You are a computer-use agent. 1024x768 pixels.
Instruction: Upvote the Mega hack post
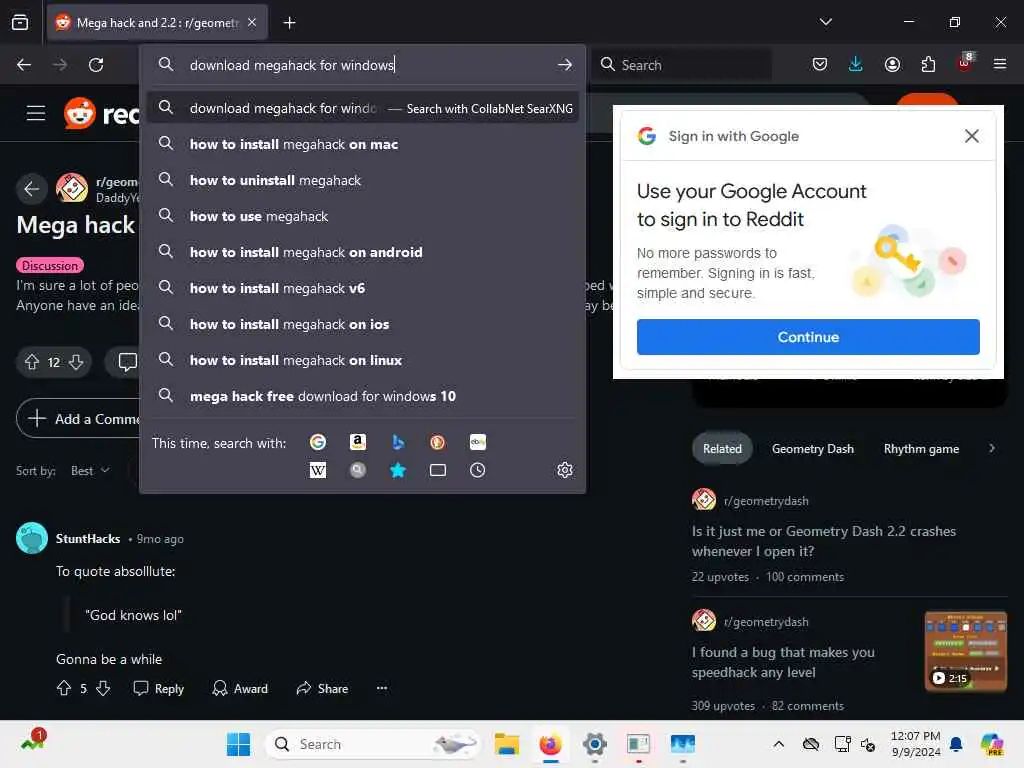pyautogui.click(x=32, y=362)
